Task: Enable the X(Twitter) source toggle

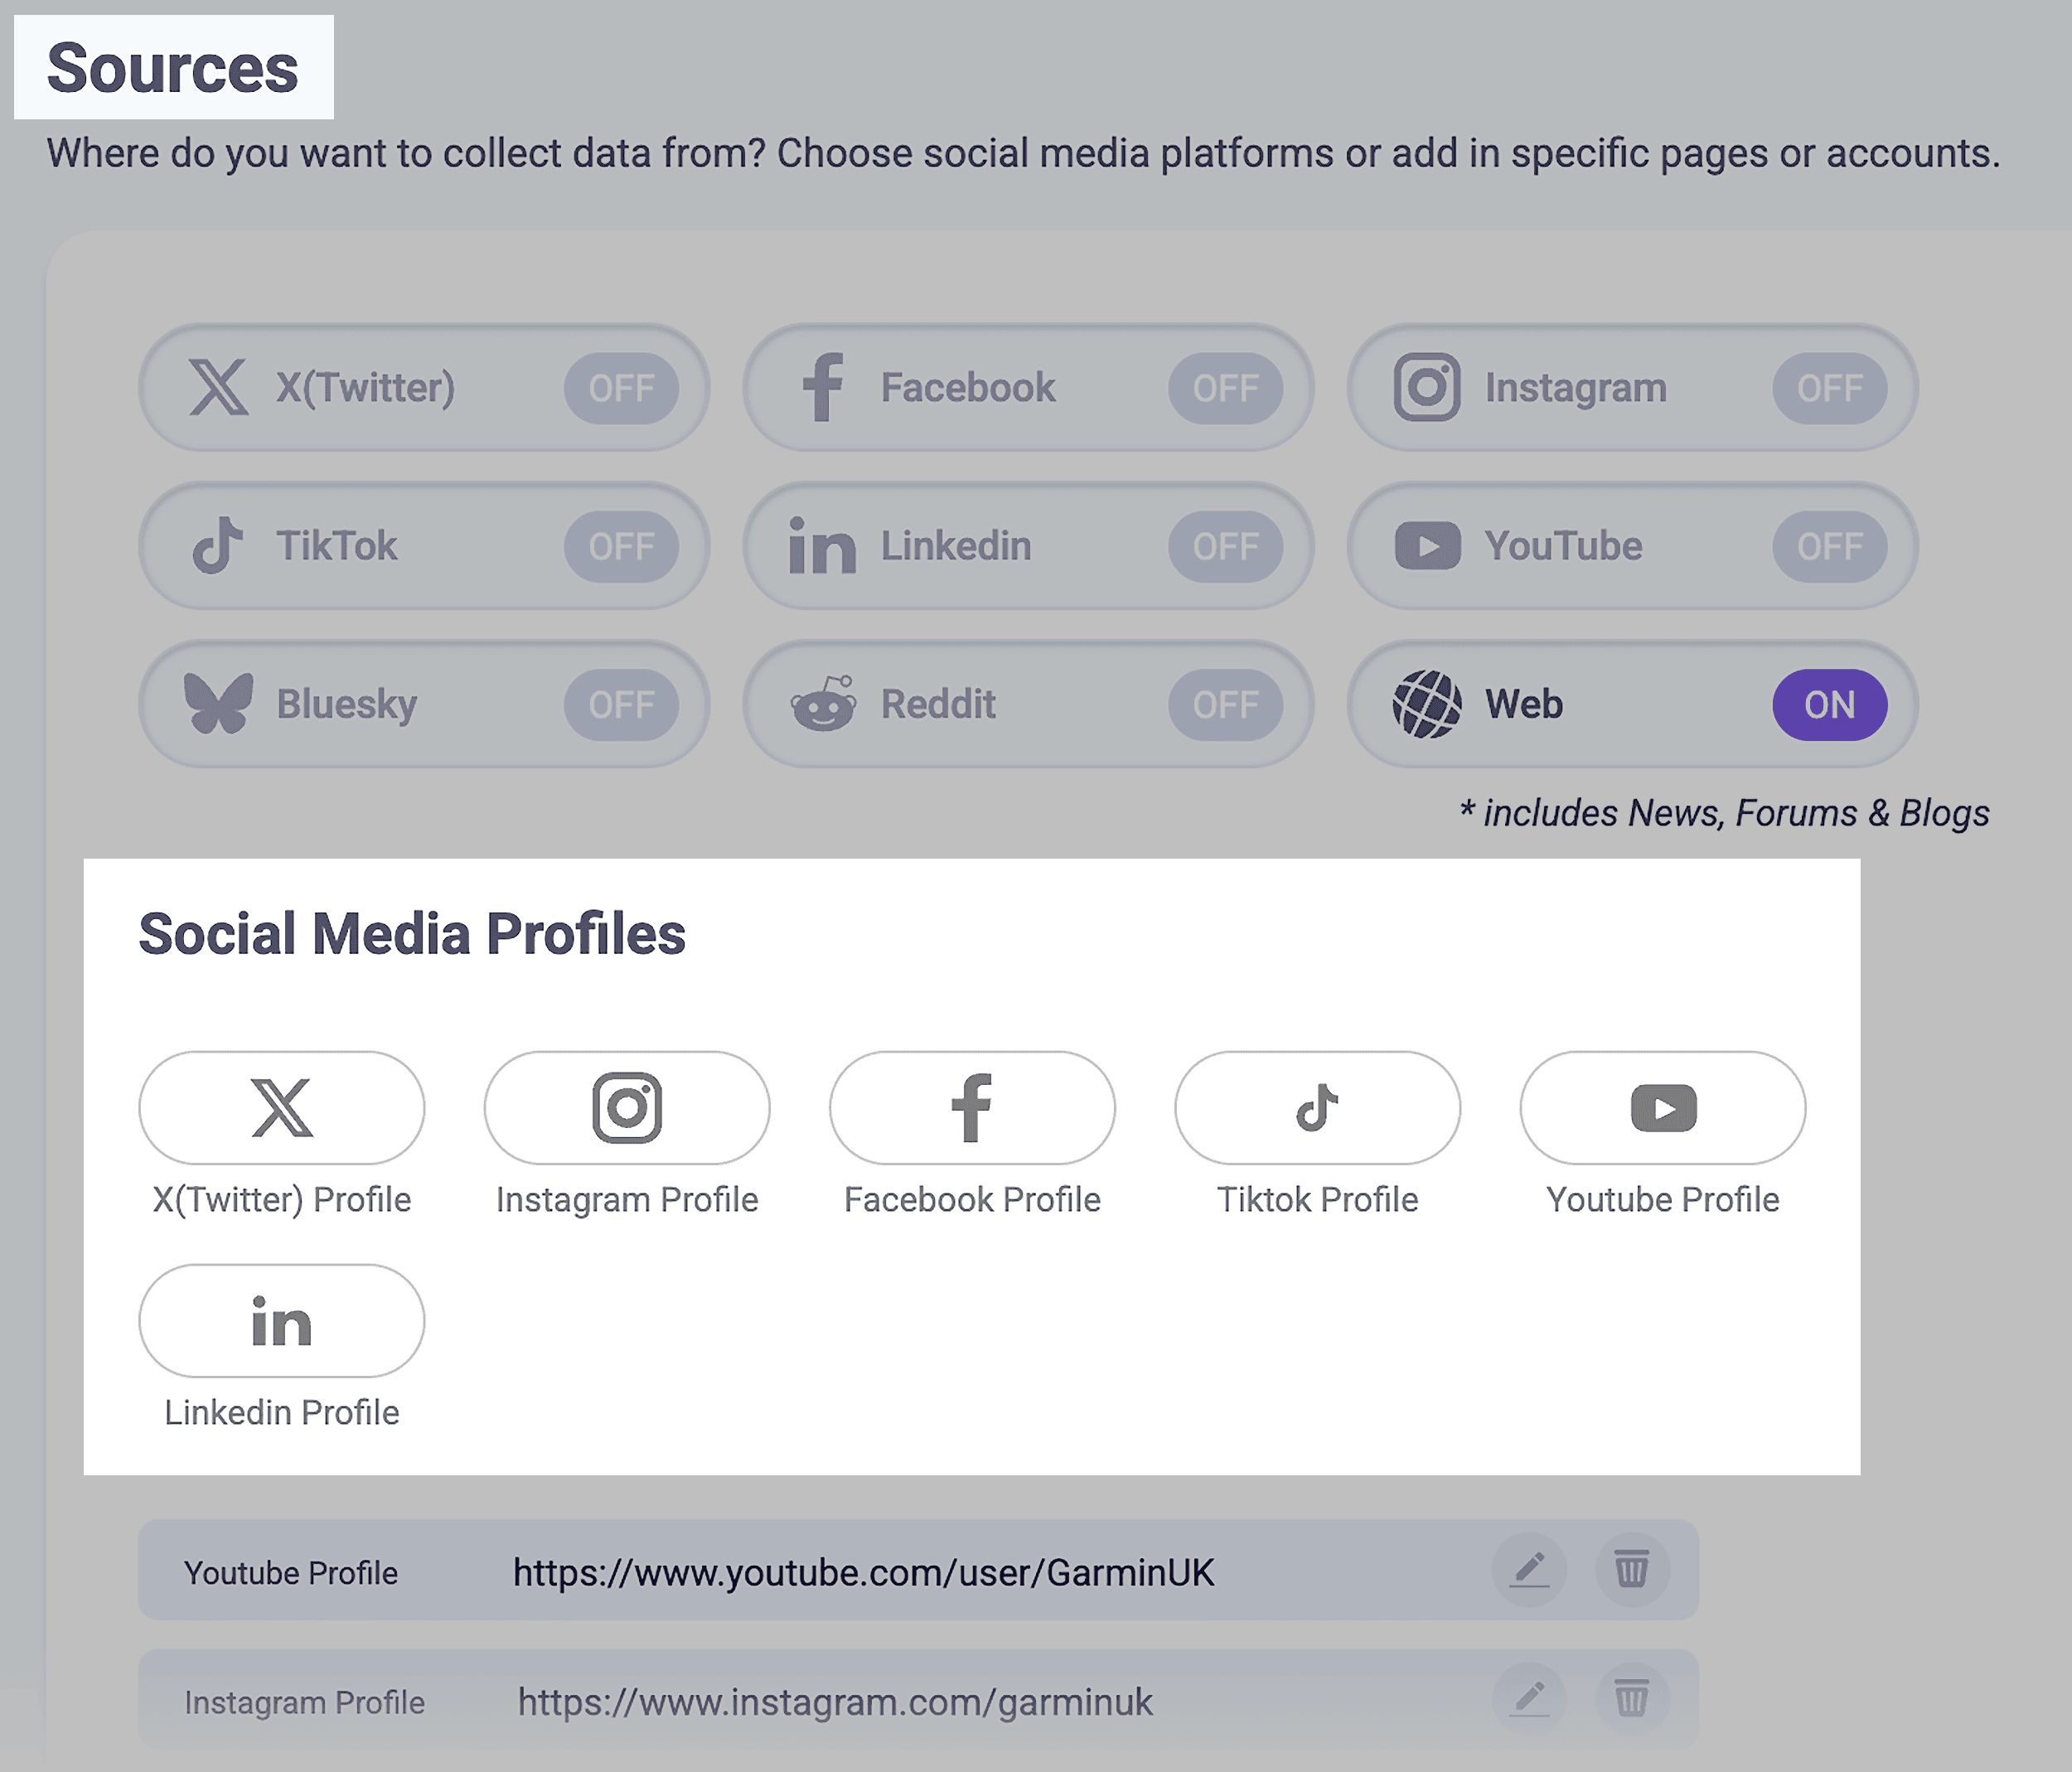Action: [x=622, y=388]
